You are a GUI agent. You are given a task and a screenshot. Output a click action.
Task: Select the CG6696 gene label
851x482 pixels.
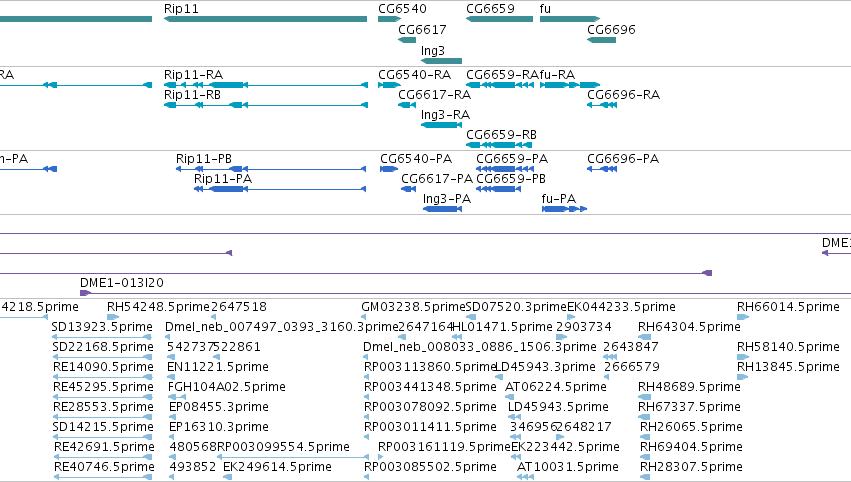click(x=611, y=30)
